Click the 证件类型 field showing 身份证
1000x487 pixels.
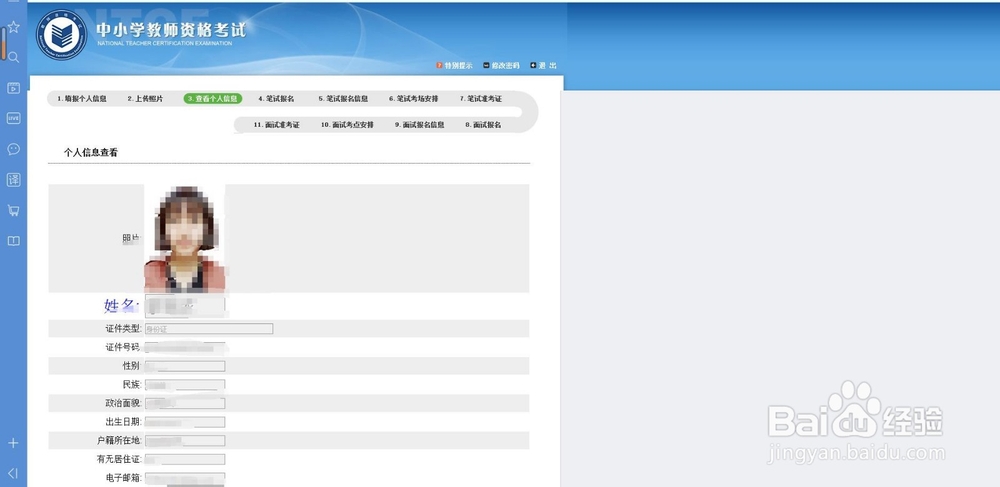pyautogui.click(x=209, y=329)
